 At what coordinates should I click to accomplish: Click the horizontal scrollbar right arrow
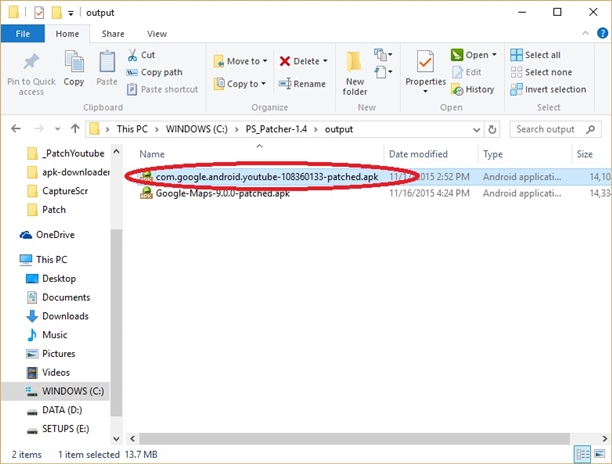[x=605, y=439]
